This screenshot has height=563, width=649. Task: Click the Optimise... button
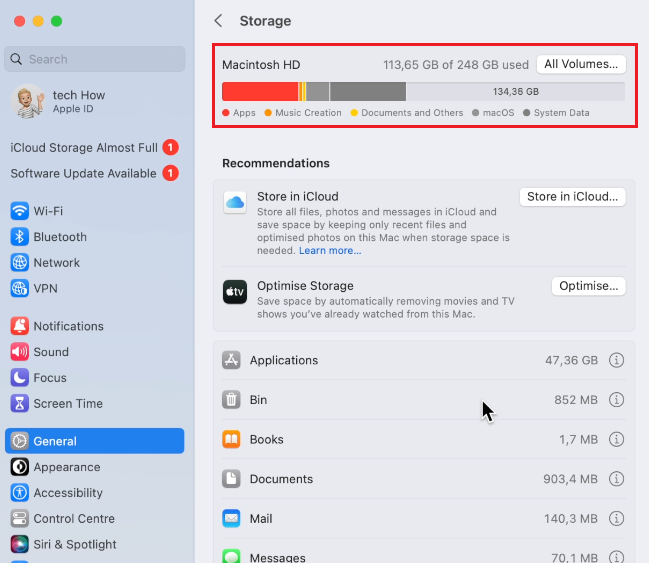tap(589, 286)
